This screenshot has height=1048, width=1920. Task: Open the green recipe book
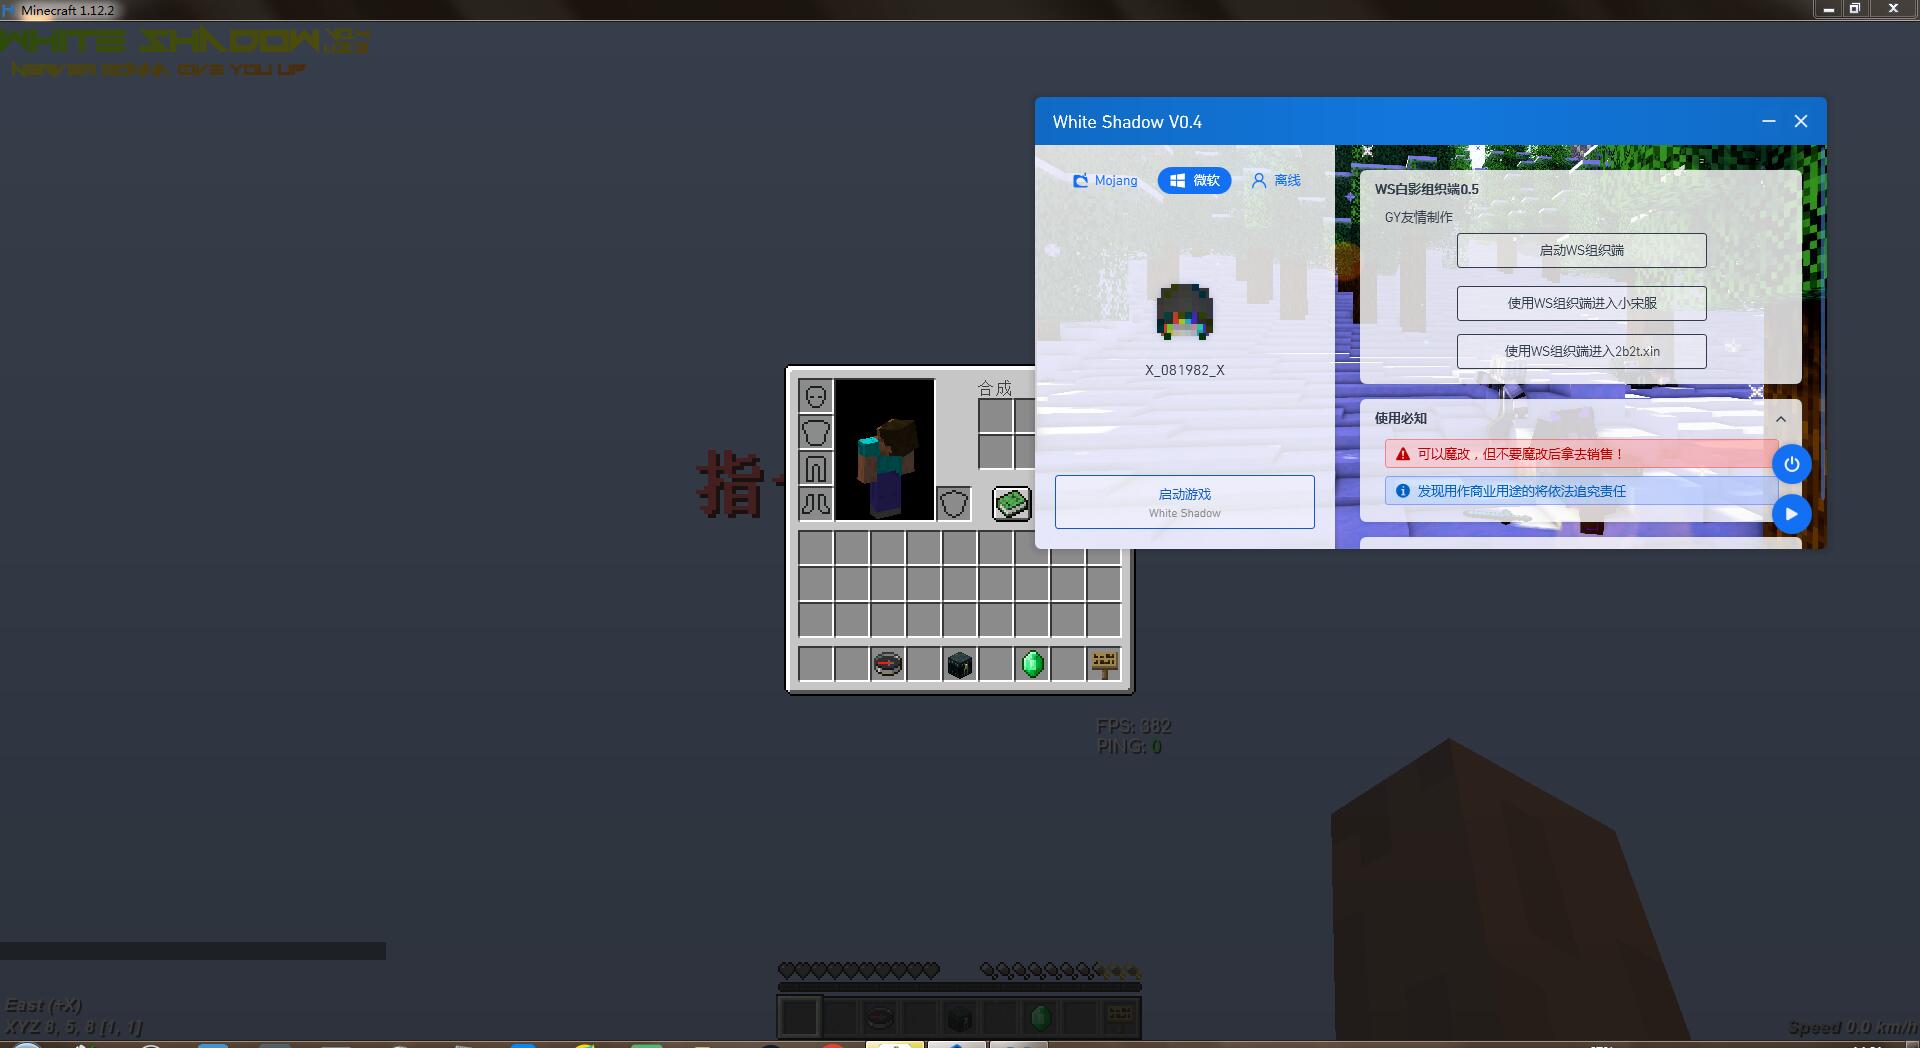[x=1011, y=503]
